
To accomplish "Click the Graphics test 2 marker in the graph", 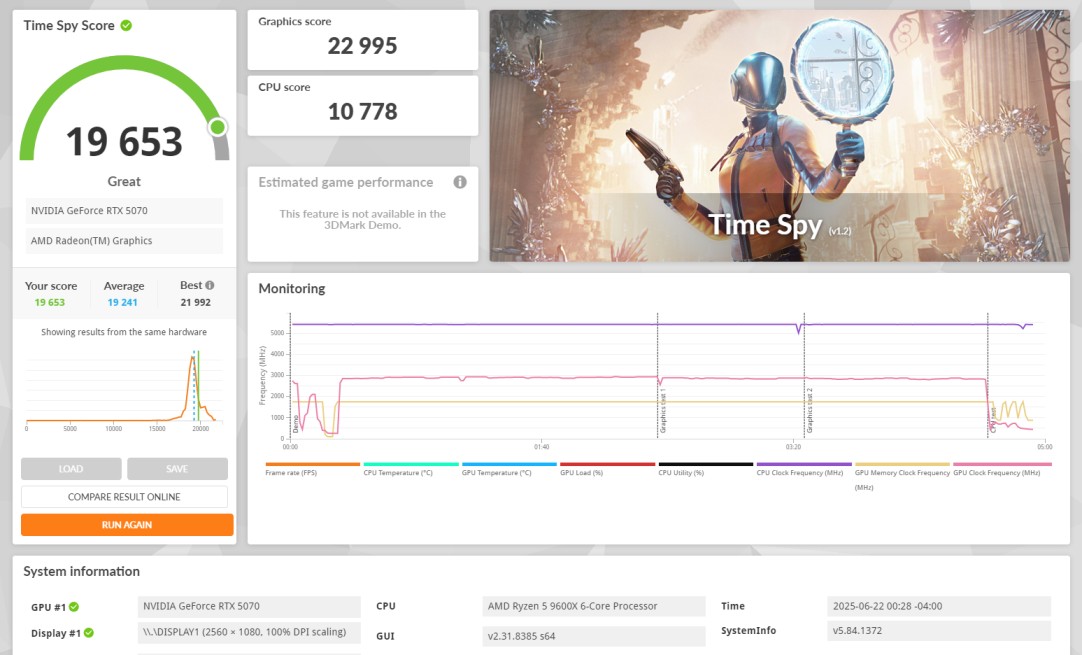I will click(x=809, y=410).
